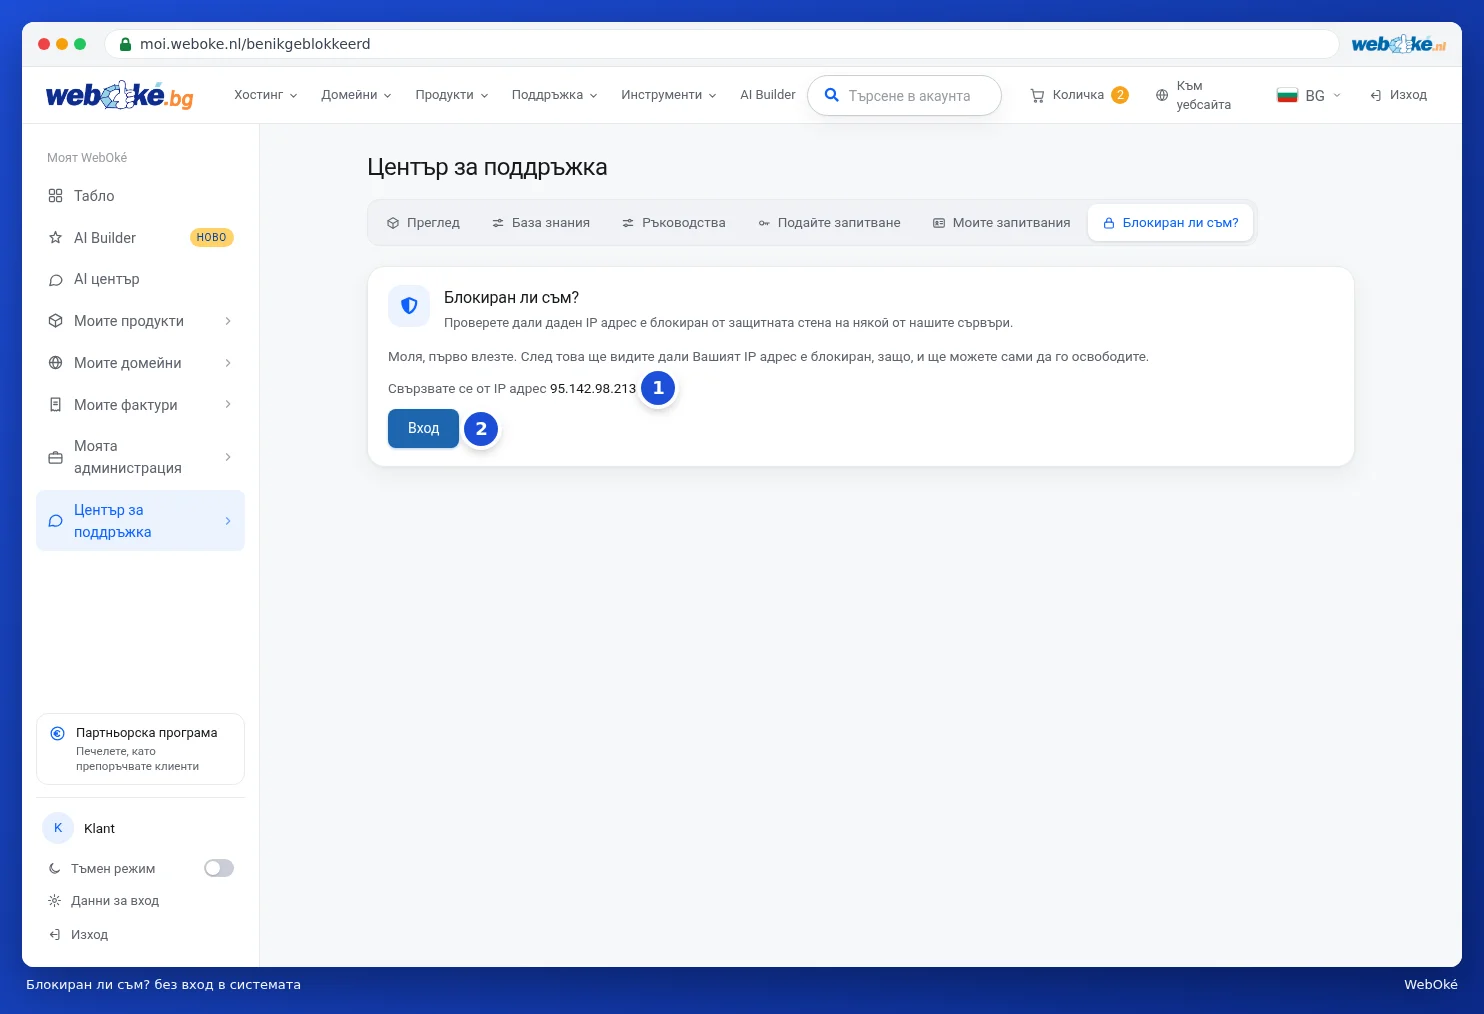Click the Моята администрация briefcase icon
This screenshot has height=1014, width=1484.
click(x=56, y=458)
